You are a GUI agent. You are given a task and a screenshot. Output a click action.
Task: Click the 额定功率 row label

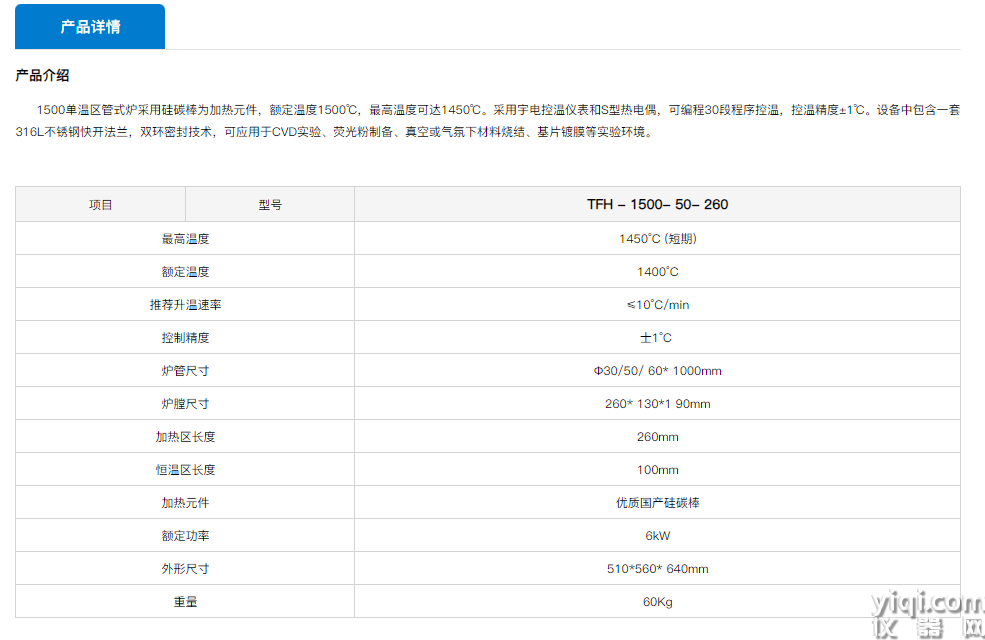[x=185, y=536]
